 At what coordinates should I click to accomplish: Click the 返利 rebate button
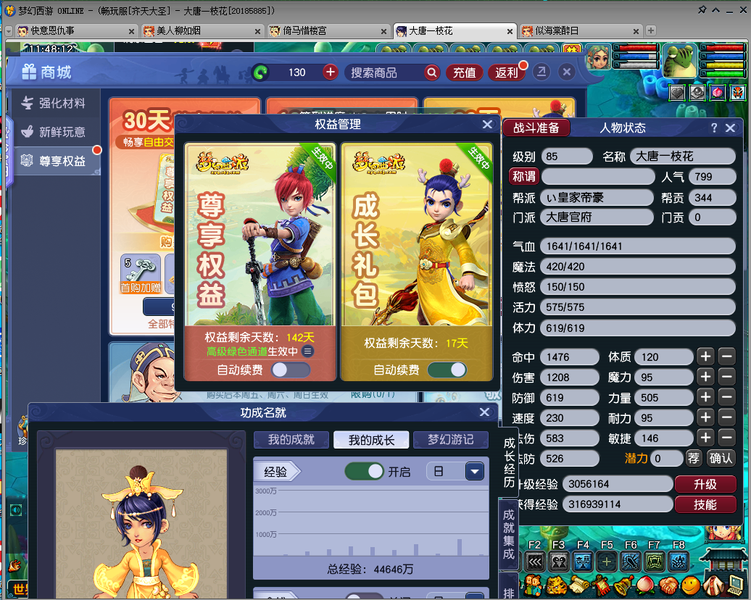pyautogui.click(x=506, y=72)
